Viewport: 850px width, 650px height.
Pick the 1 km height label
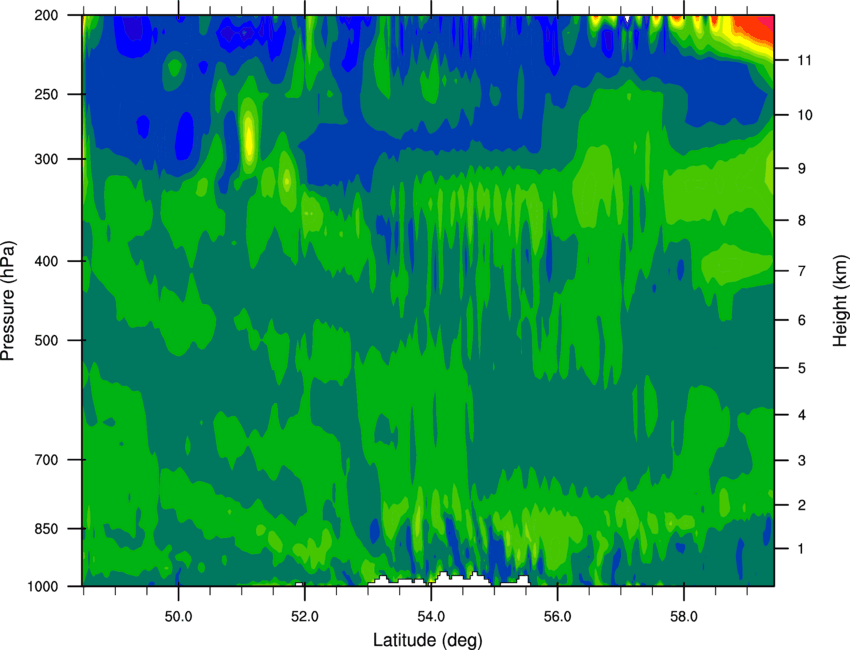coord(802,549)
